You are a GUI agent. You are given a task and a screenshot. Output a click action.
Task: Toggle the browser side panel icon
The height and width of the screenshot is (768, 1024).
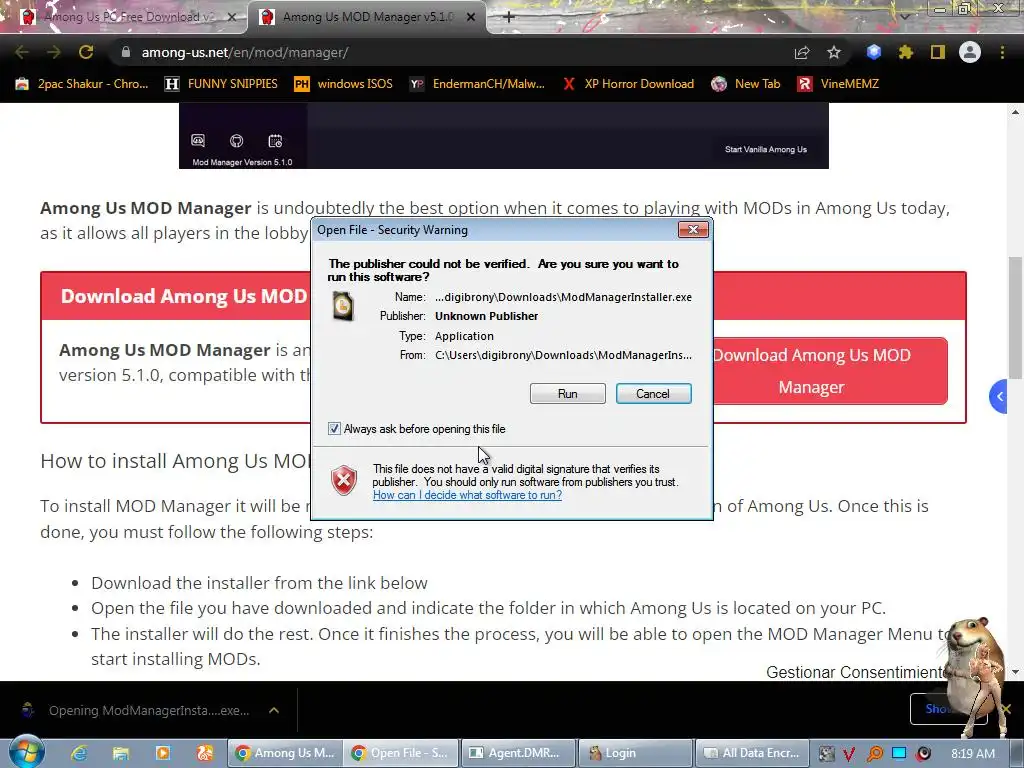click(938, 52)
